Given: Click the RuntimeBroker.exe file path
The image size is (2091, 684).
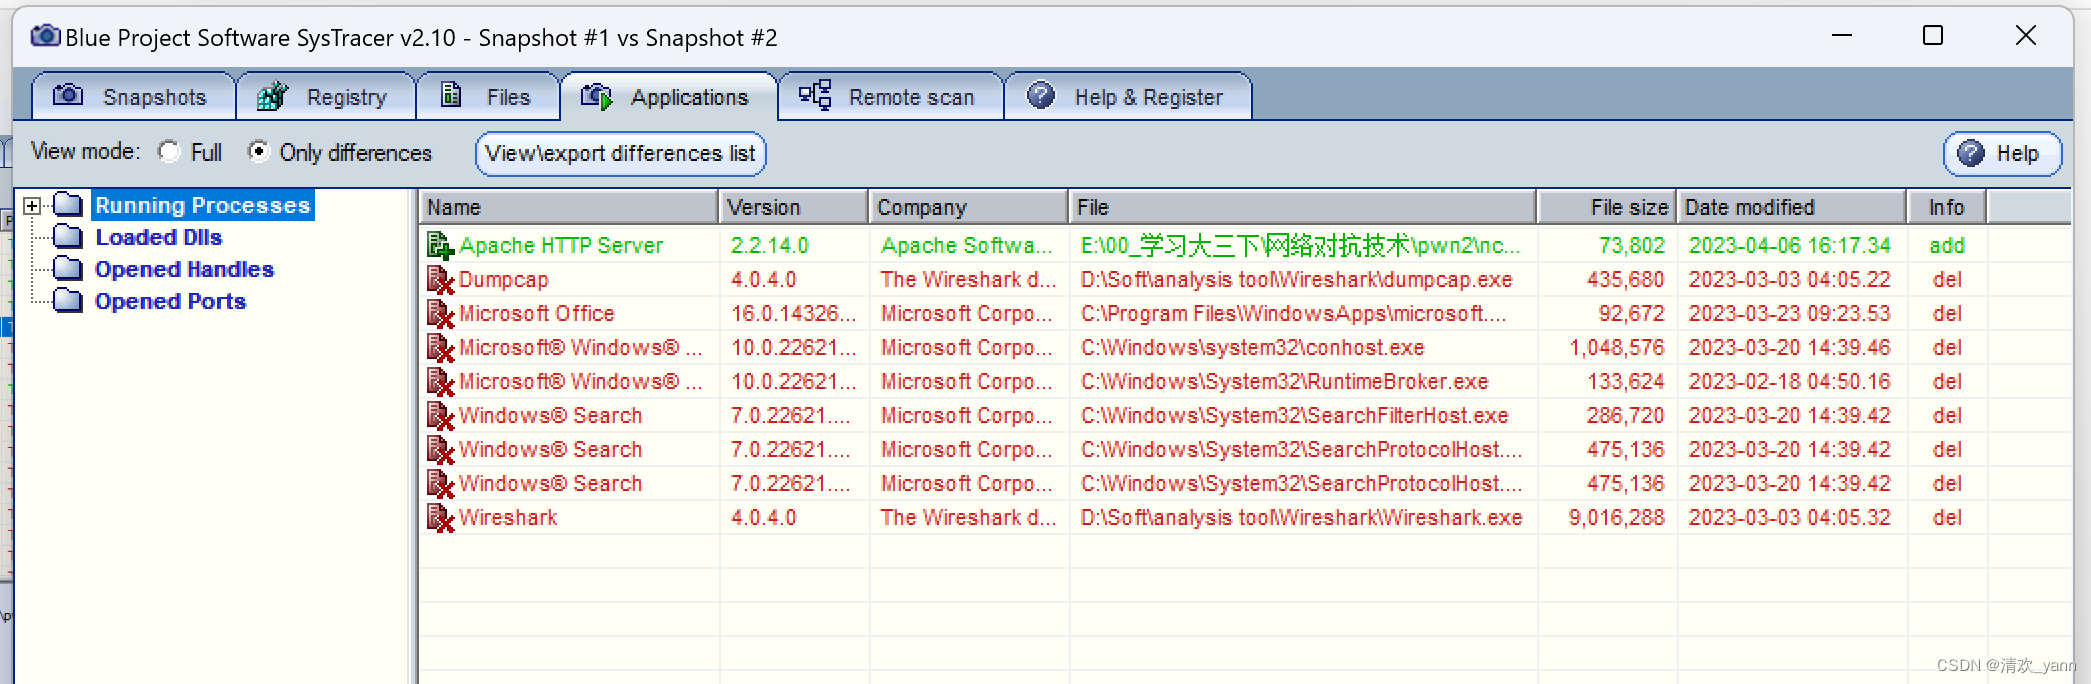Looking at the screenshot, I should pyautogui.click(x=1284, y=381).
